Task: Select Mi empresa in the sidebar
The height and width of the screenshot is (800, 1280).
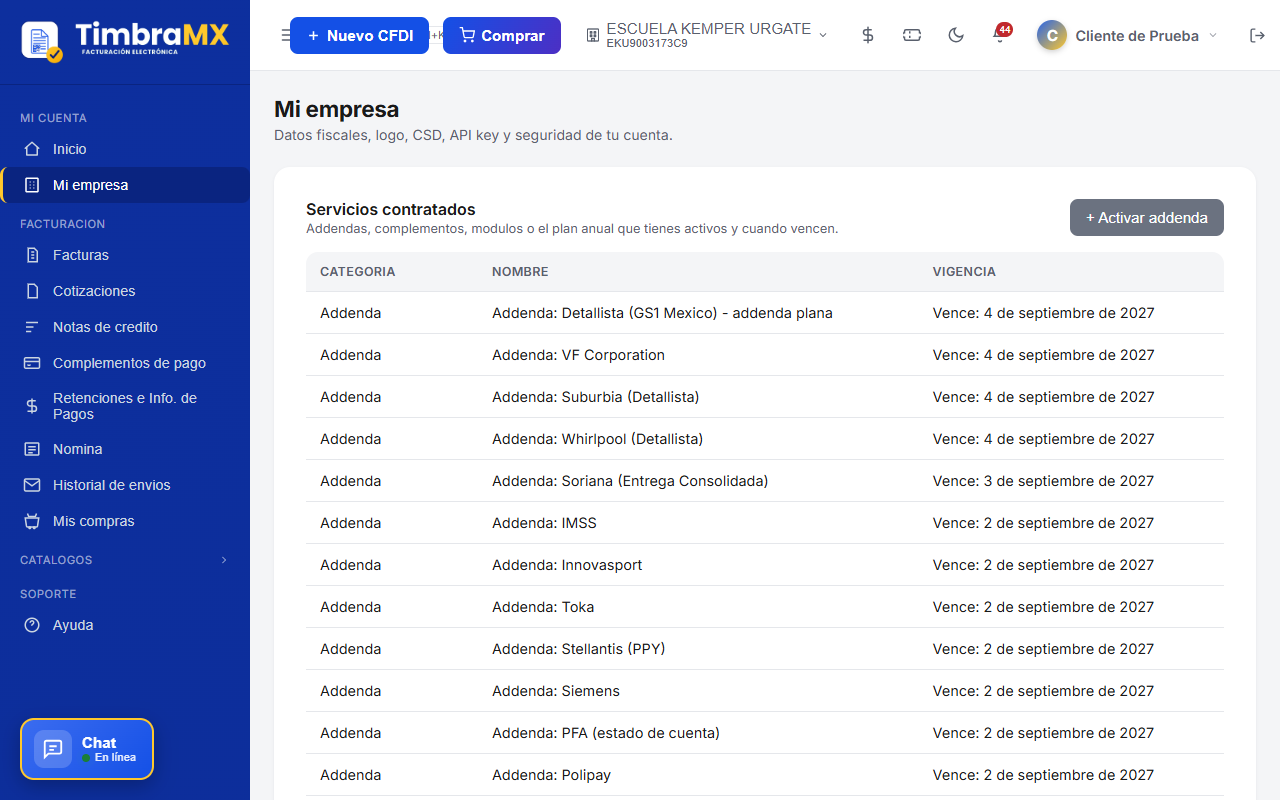Action: (125, 185)
